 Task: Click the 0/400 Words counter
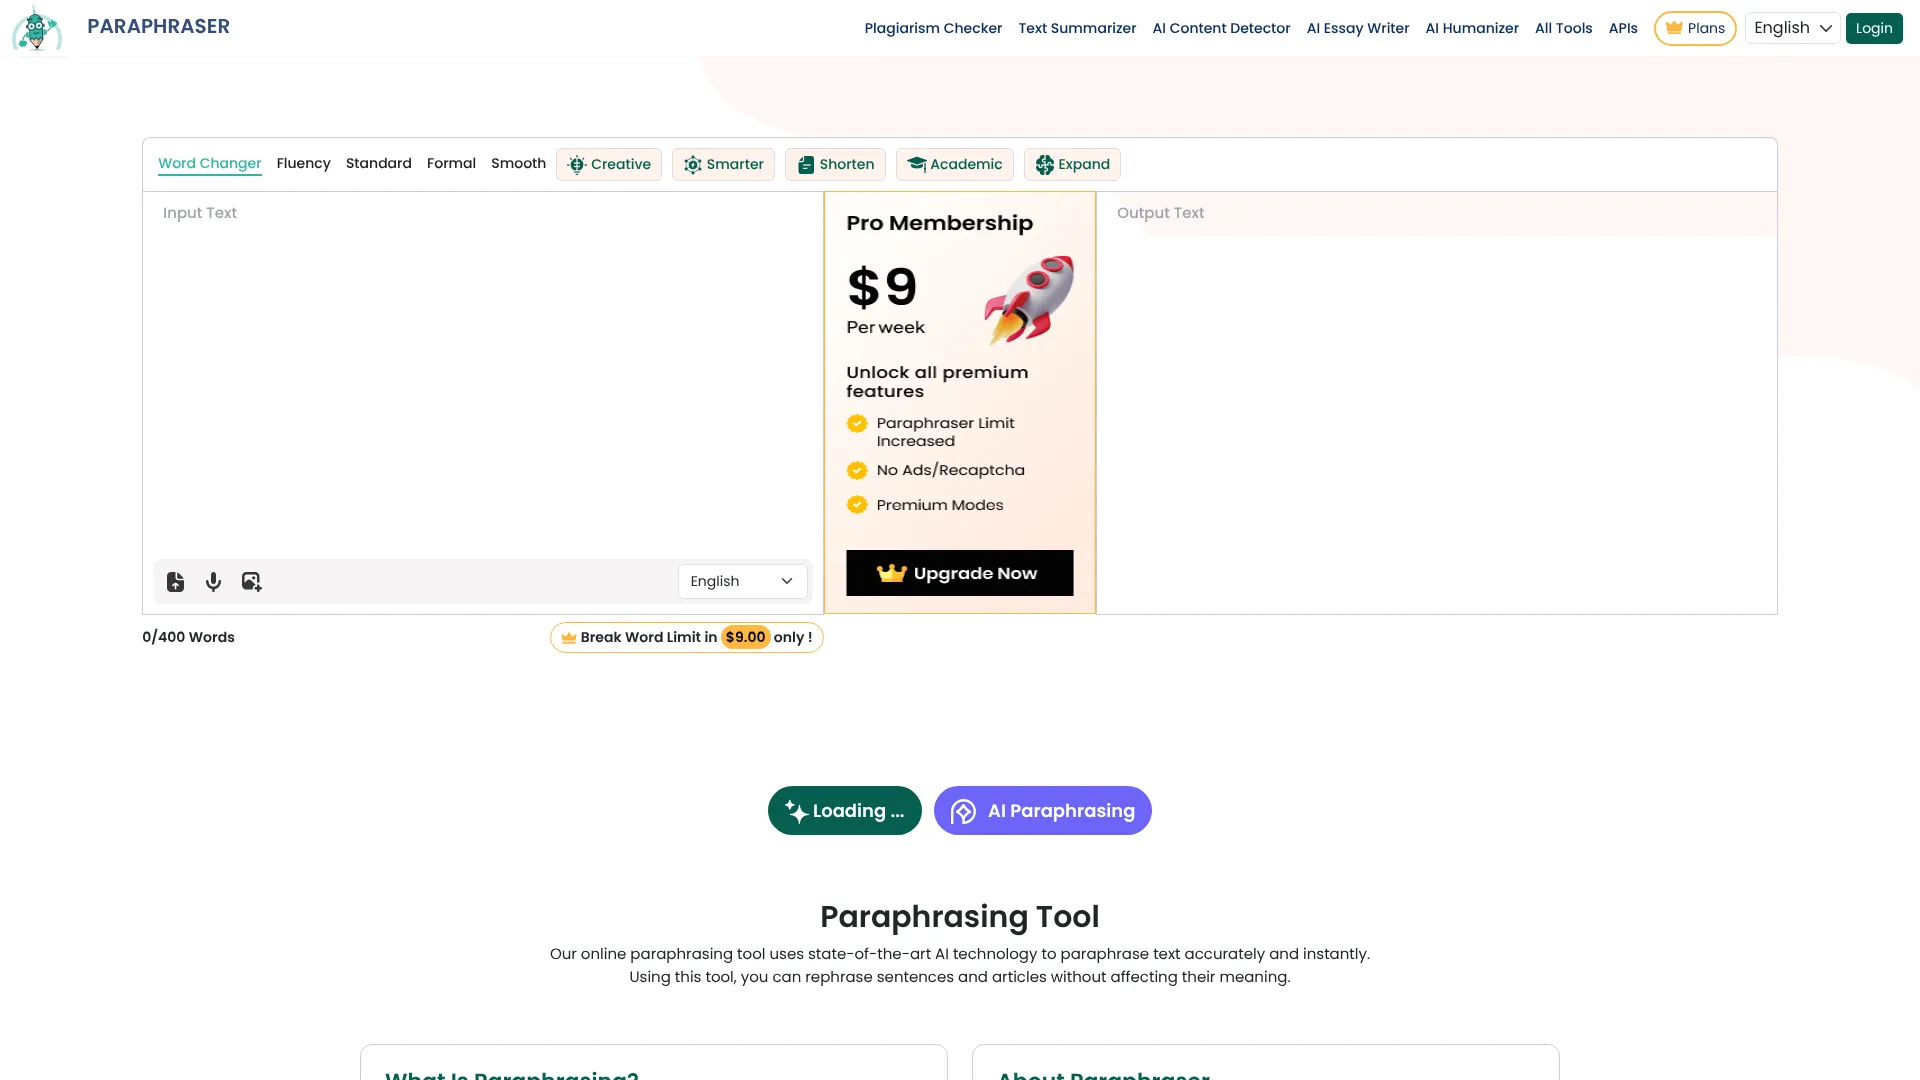pos(188,637)
